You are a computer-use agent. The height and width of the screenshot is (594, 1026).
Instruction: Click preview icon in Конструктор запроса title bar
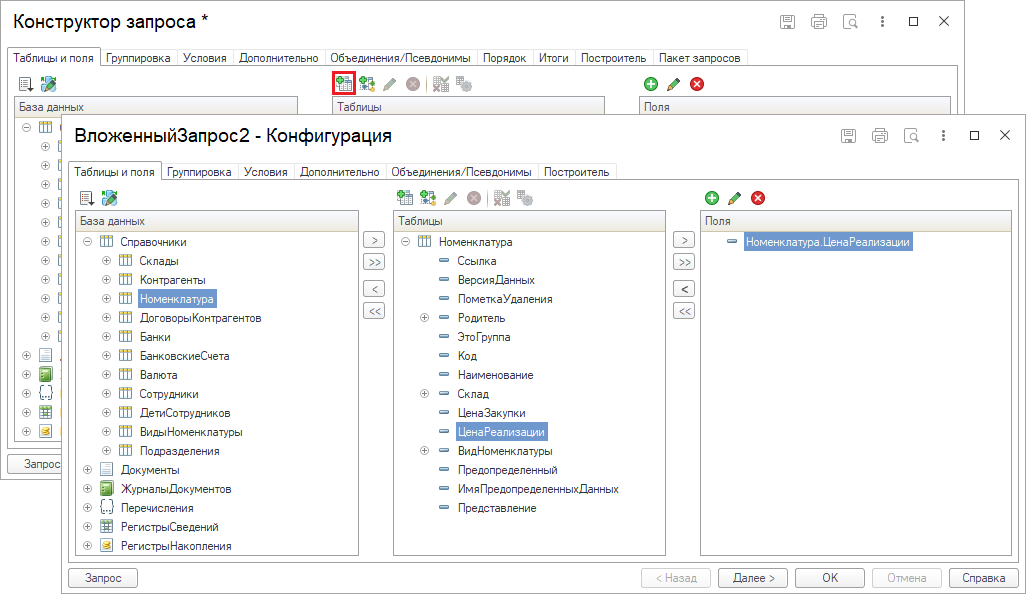click(850, 22)
